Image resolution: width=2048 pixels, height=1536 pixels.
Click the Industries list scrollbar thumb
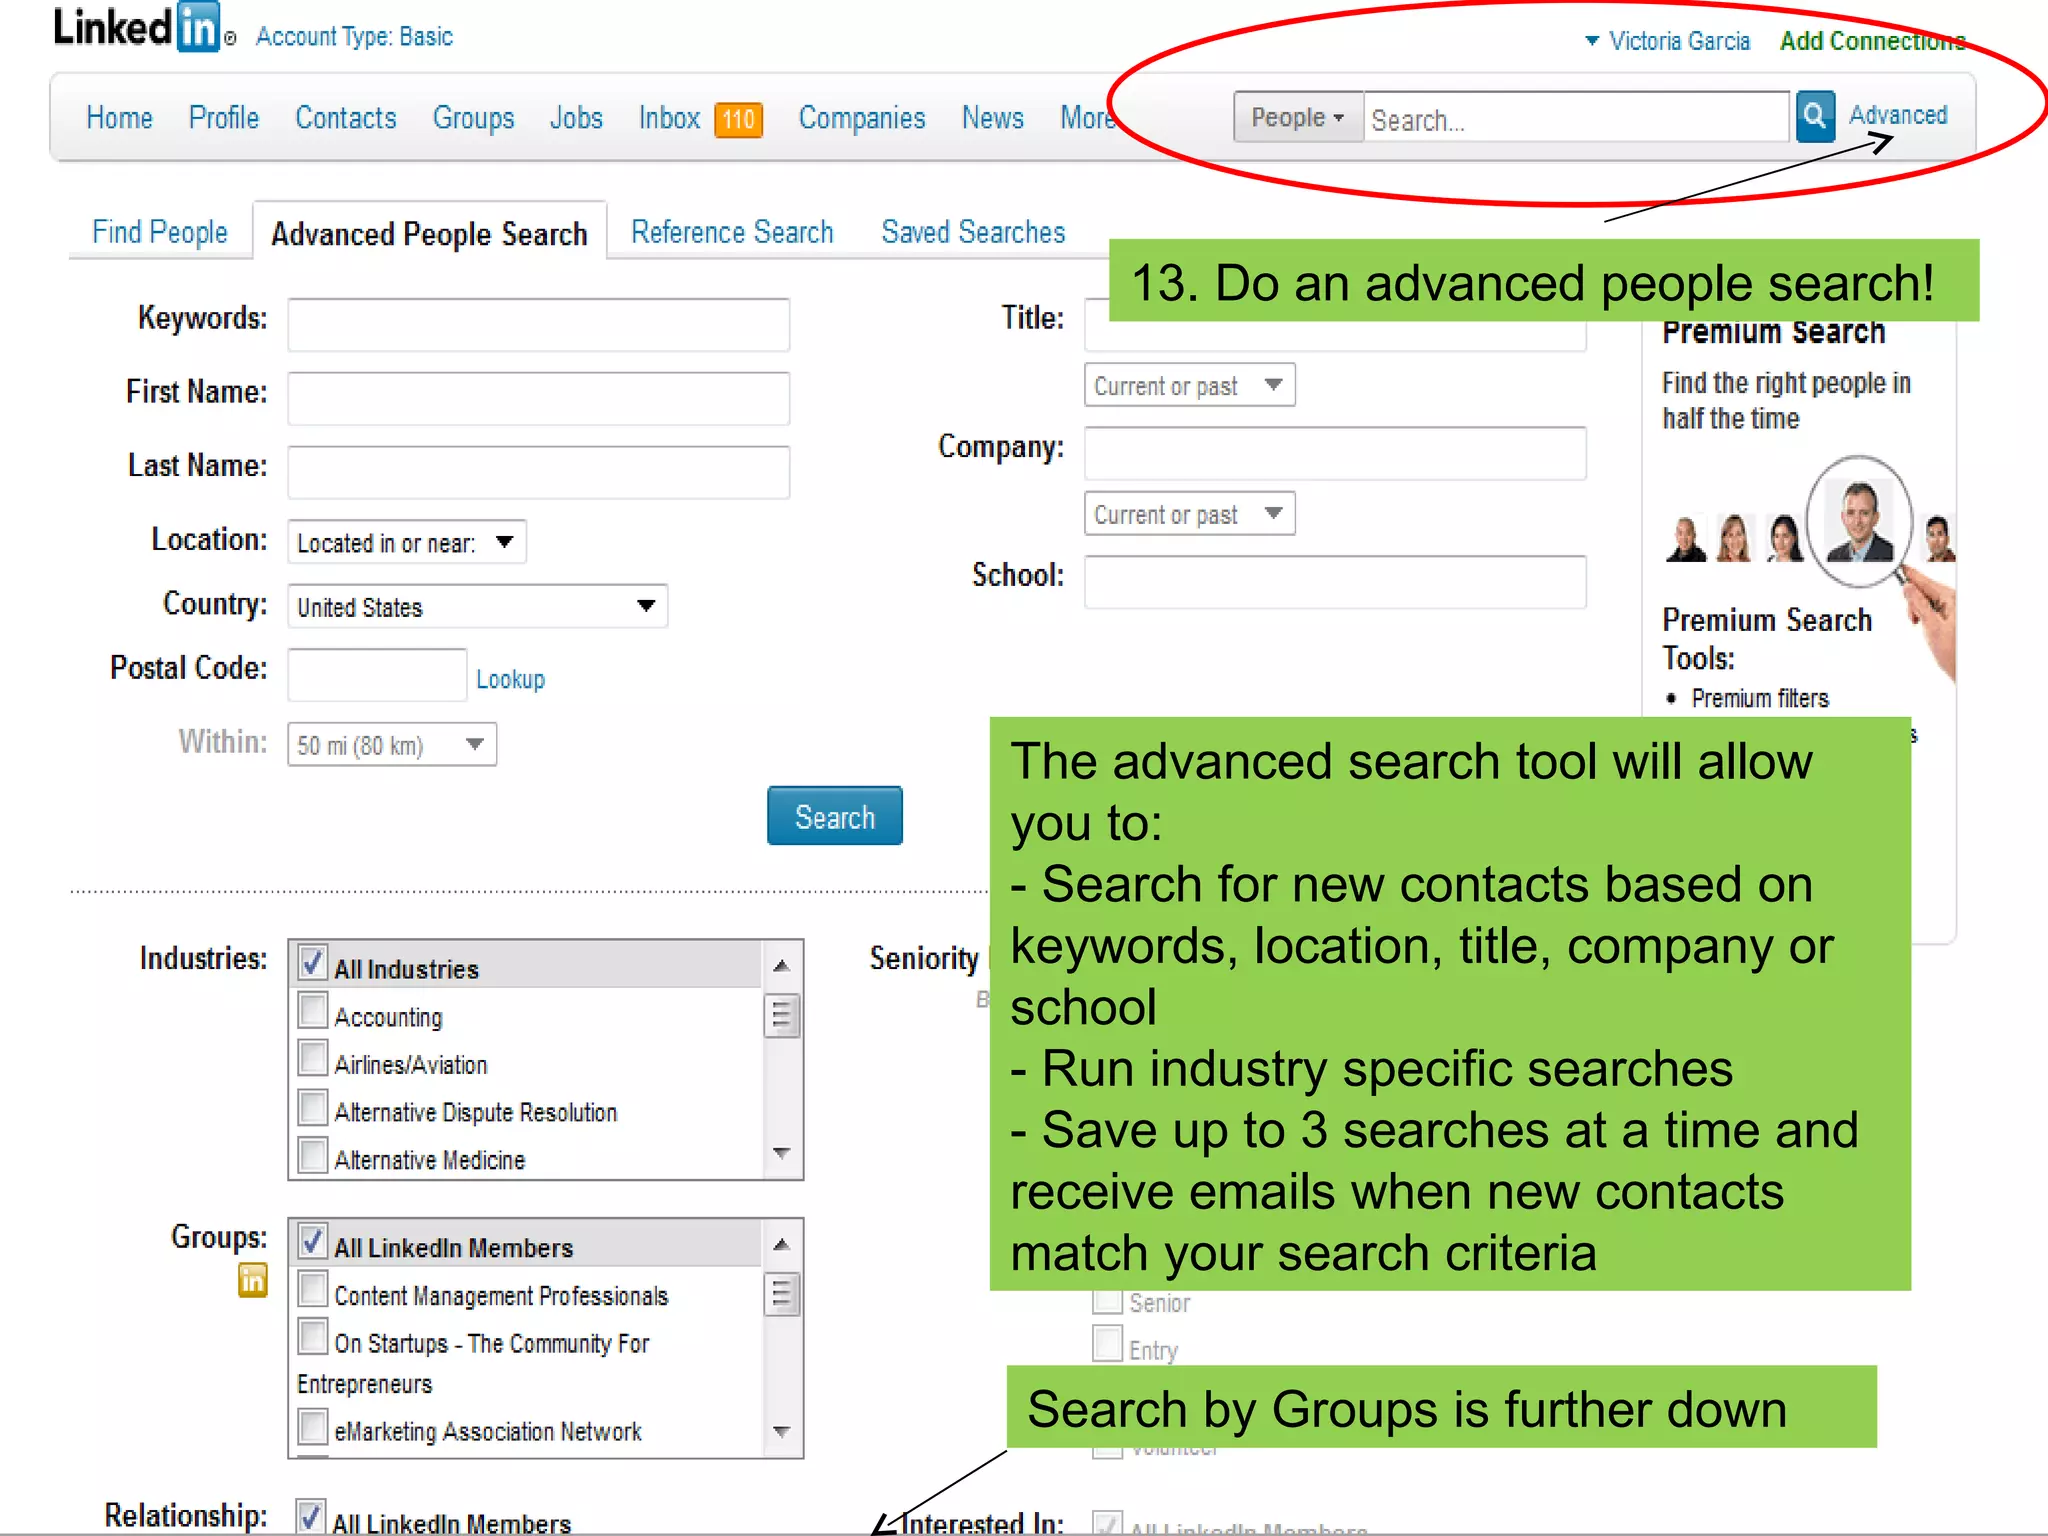(781, 1016)
